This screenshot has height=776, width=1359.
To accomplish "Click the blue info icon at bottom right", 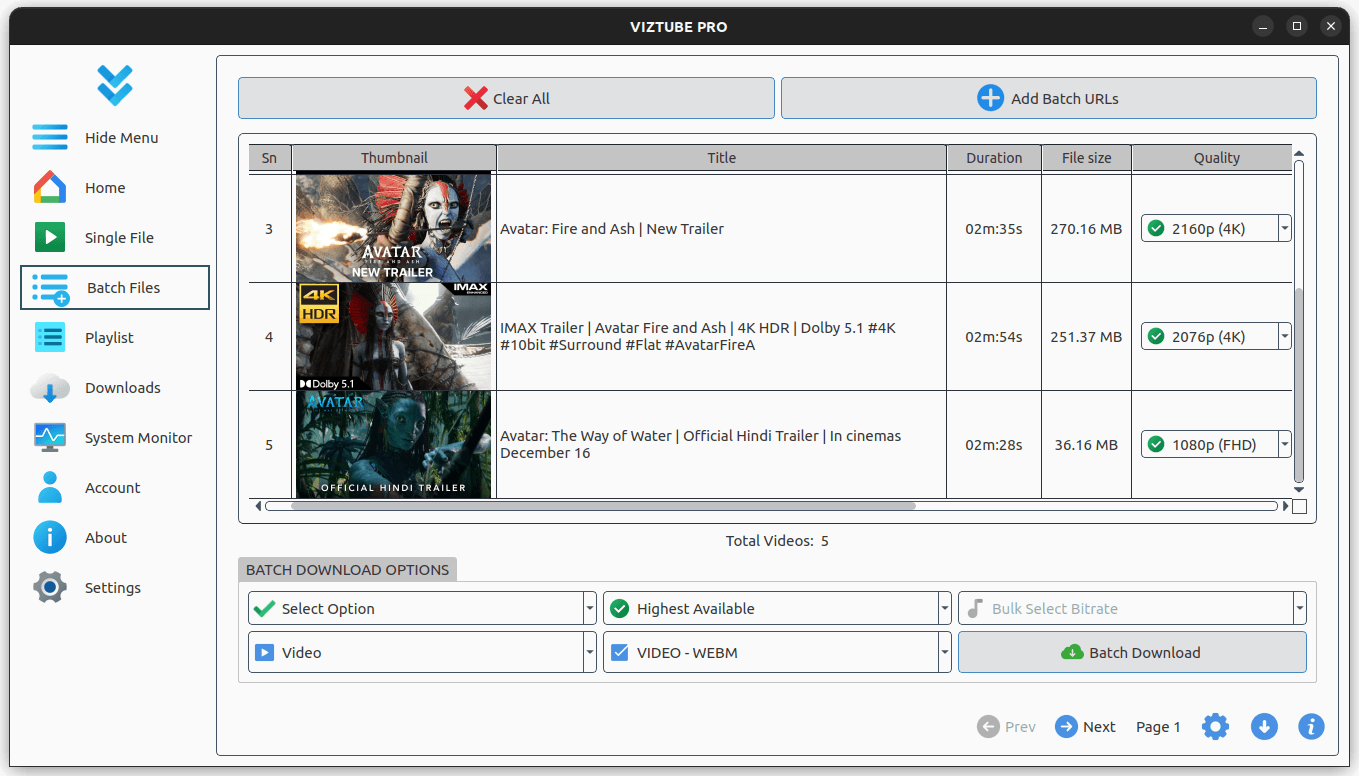I will 1311,727.
